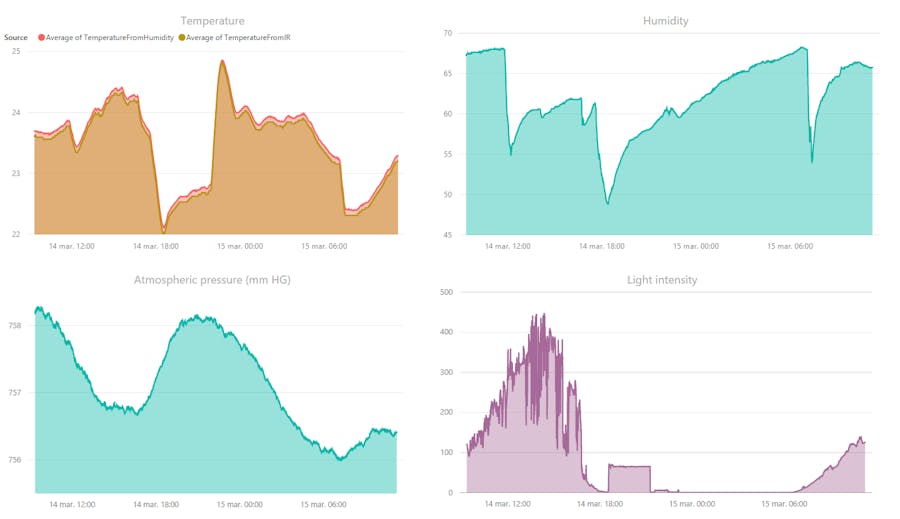The height and width of the screenshot is (519, 900).
Task: Click the 'Source' legend heading
Action: (x=16, y=38)
